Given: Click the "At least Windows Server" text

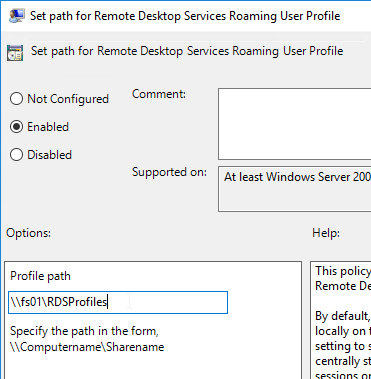Looking at the screenshot, I should click(x=297, y=177).
